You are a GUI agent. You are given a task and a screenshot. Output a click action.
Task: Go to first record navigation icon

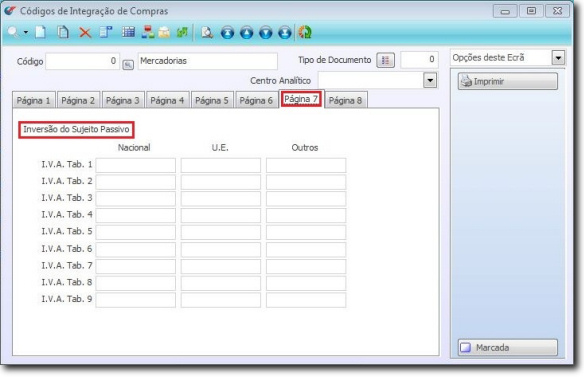(x=227, y=33)
